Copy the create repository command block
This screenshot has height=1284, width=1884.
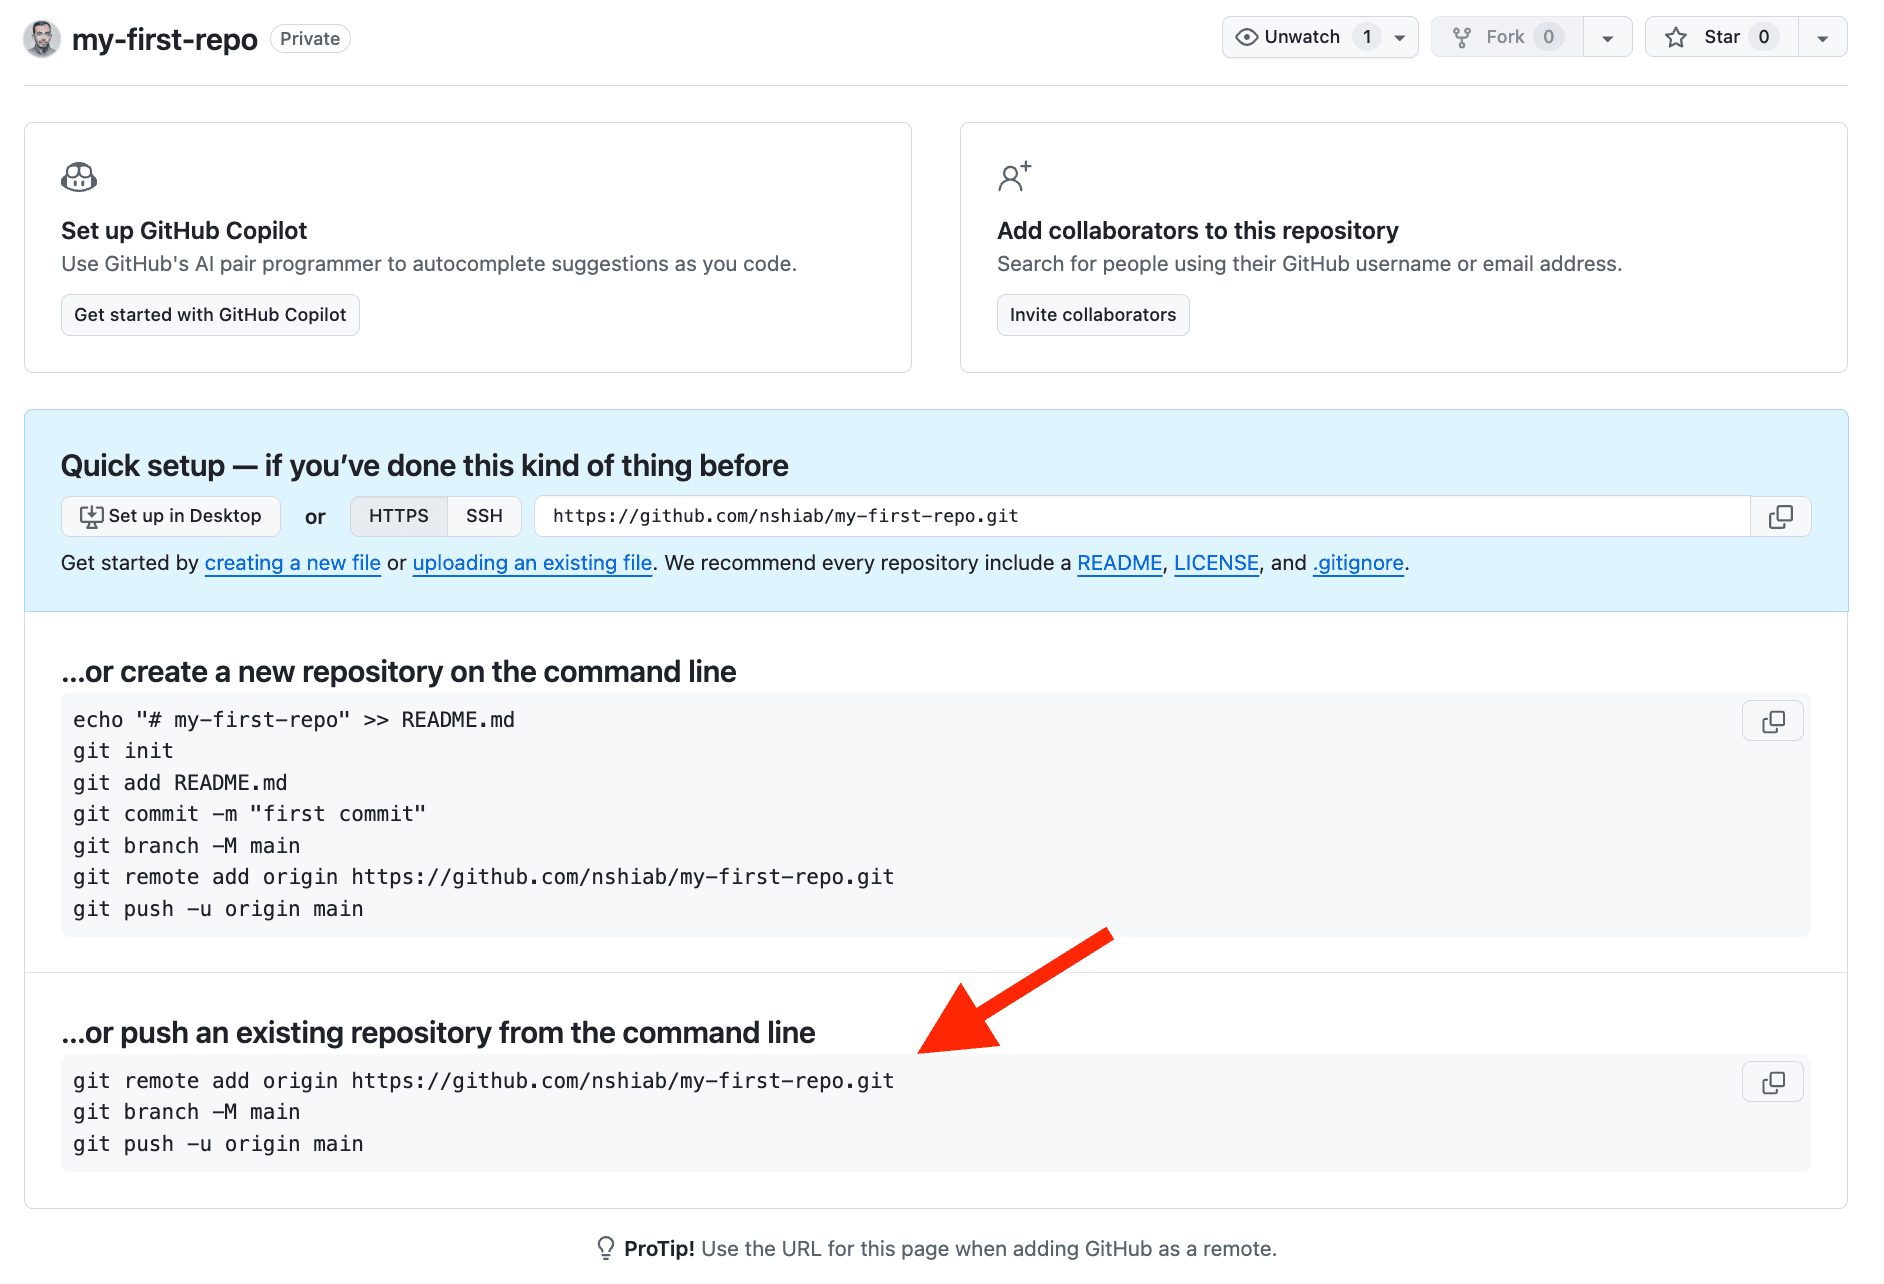(1772, 720)
